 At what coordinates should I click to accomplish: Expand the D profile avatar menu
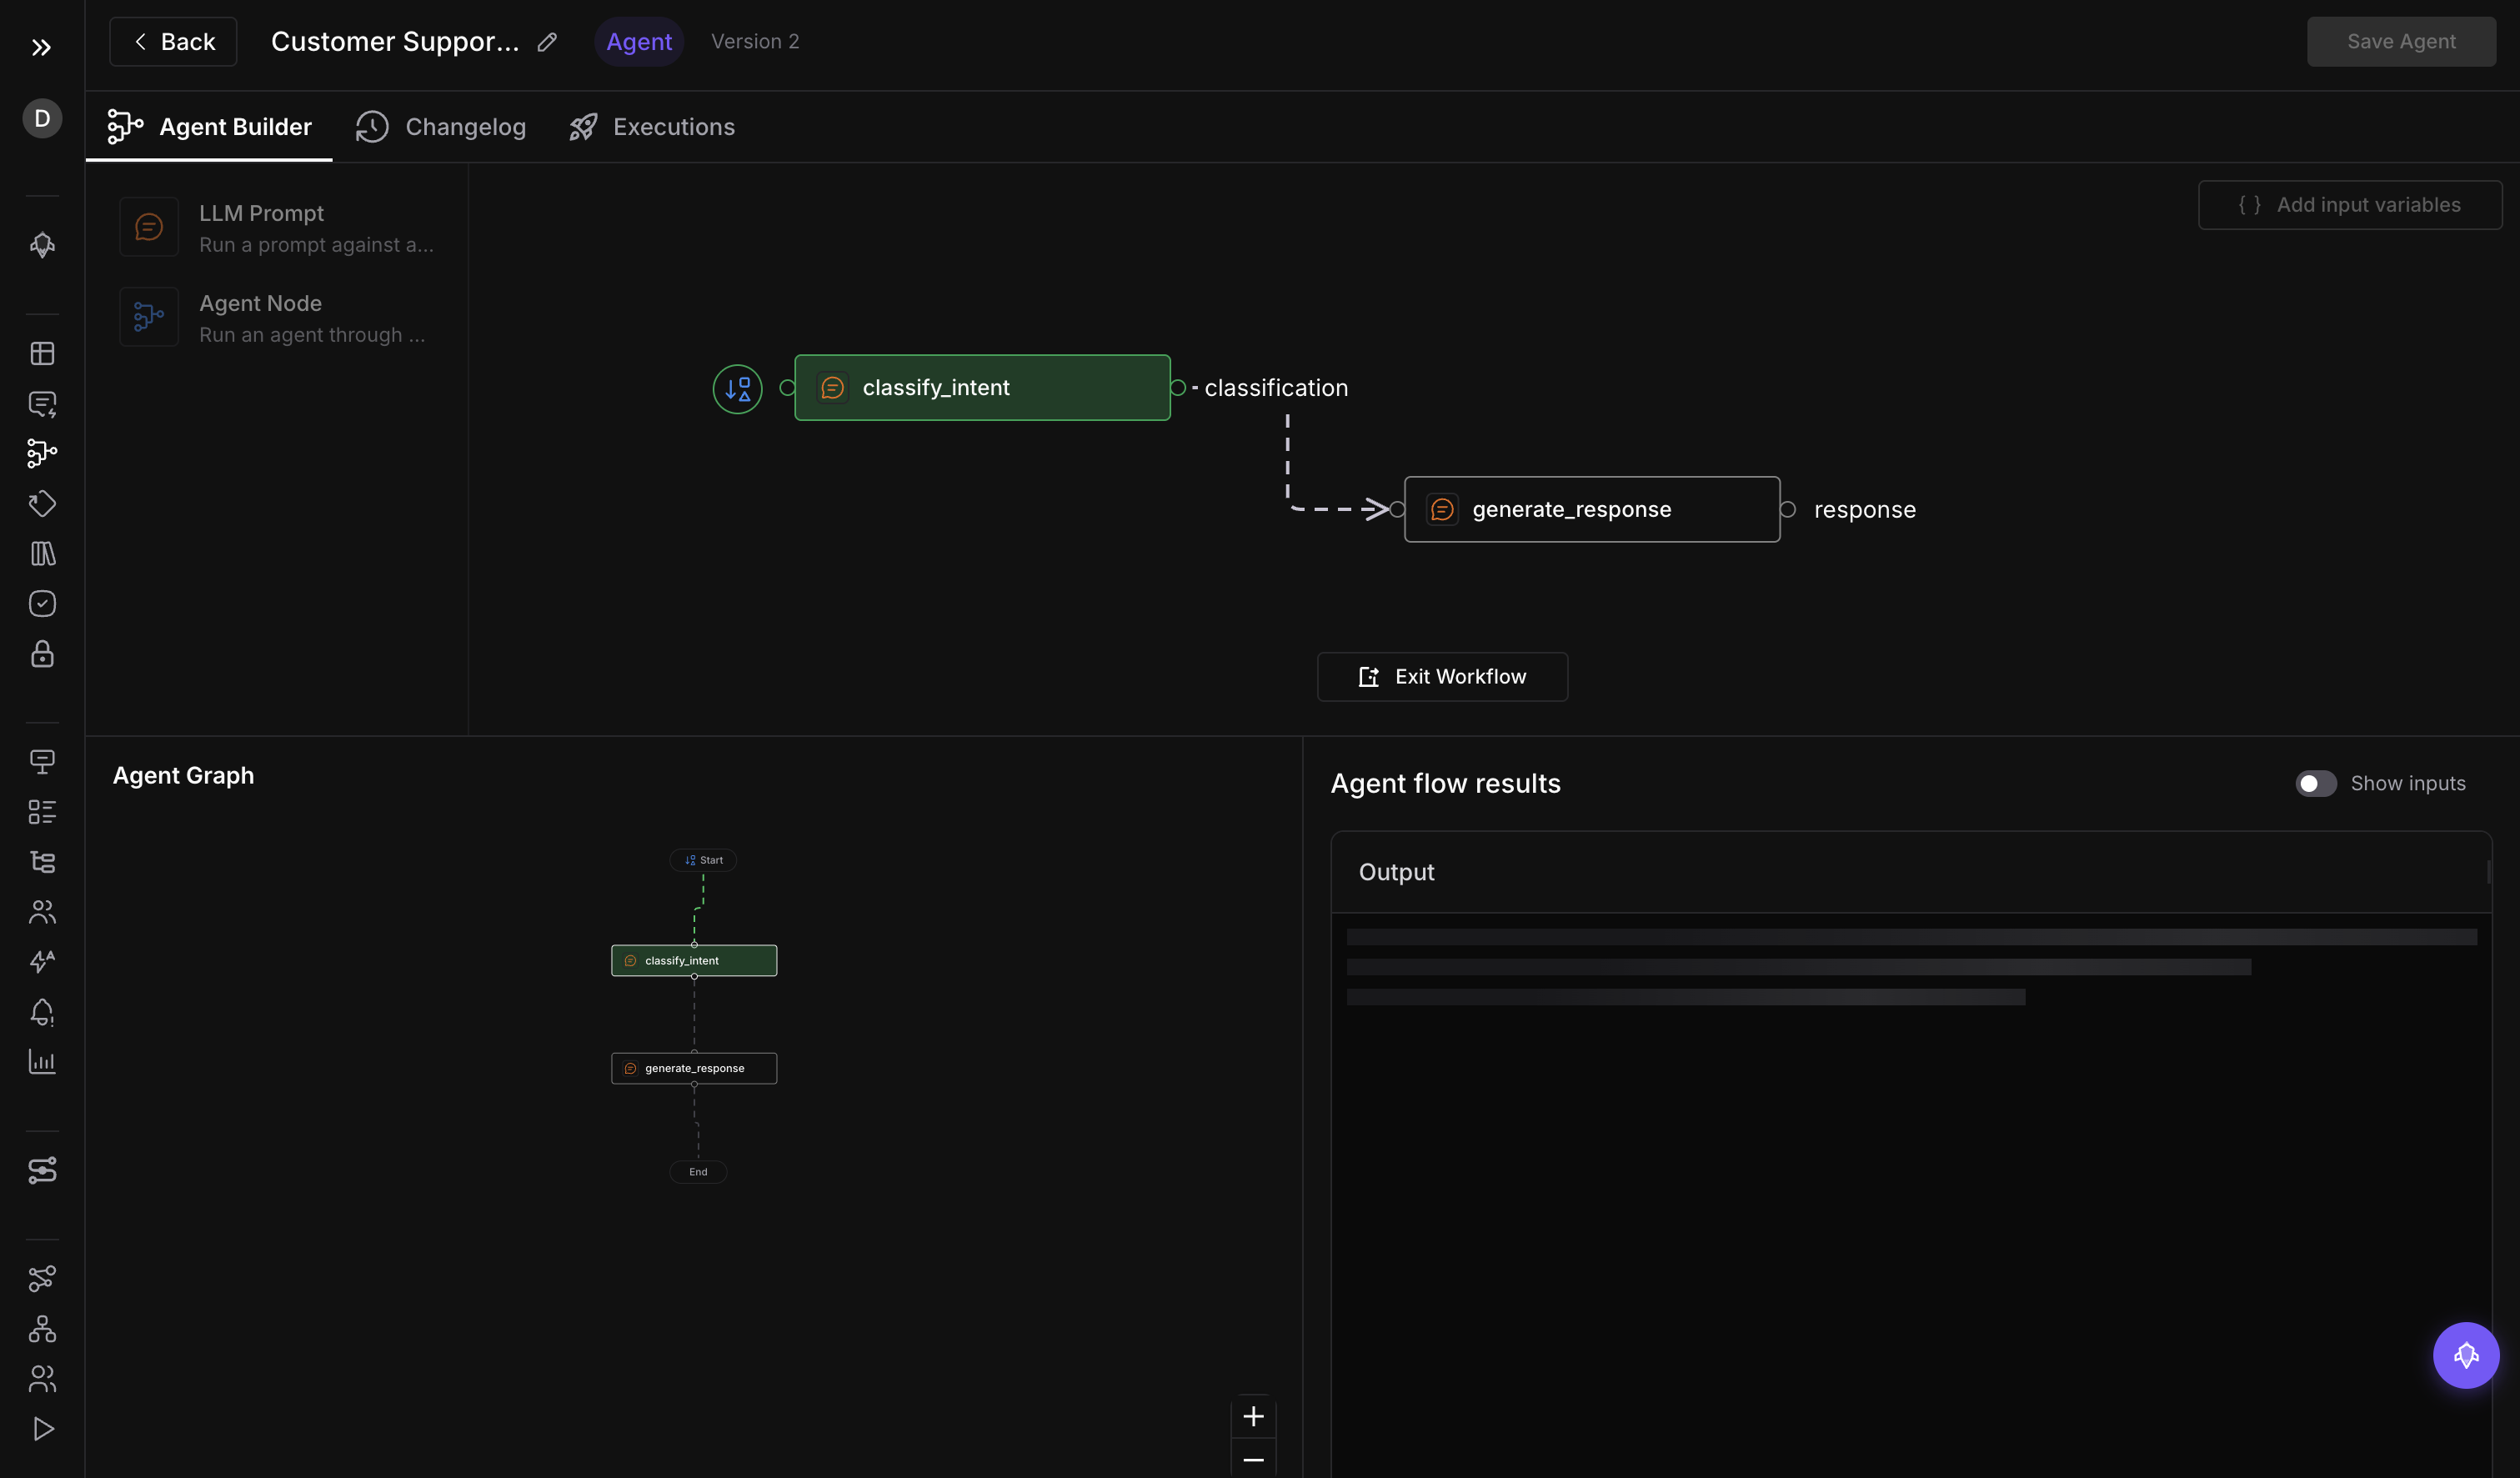(42, 118)
